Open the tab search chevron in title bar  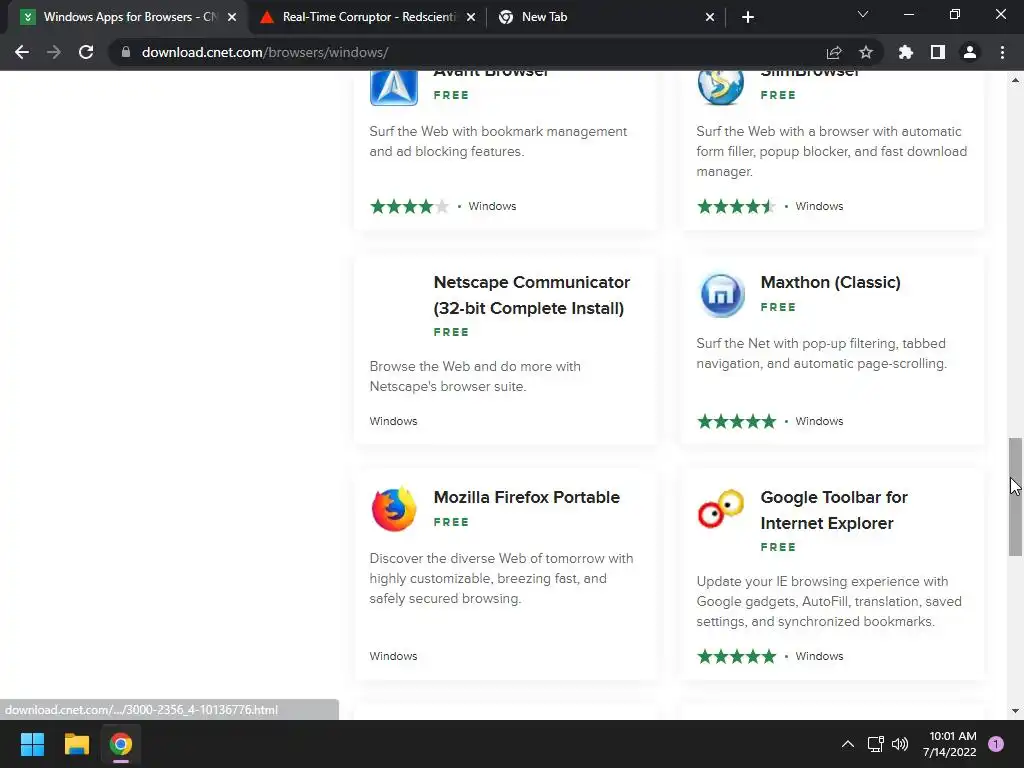coord(863,14)
